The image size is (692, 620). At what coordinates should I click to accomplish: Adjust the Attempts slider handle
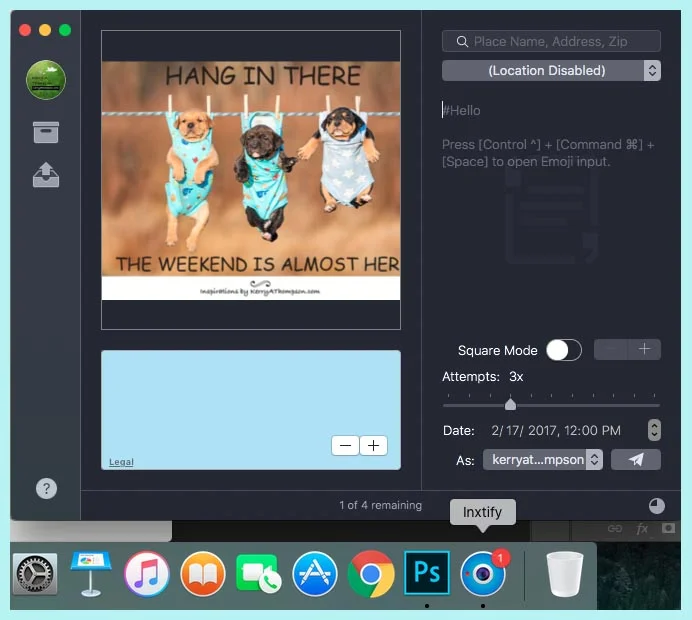(511, 404)
